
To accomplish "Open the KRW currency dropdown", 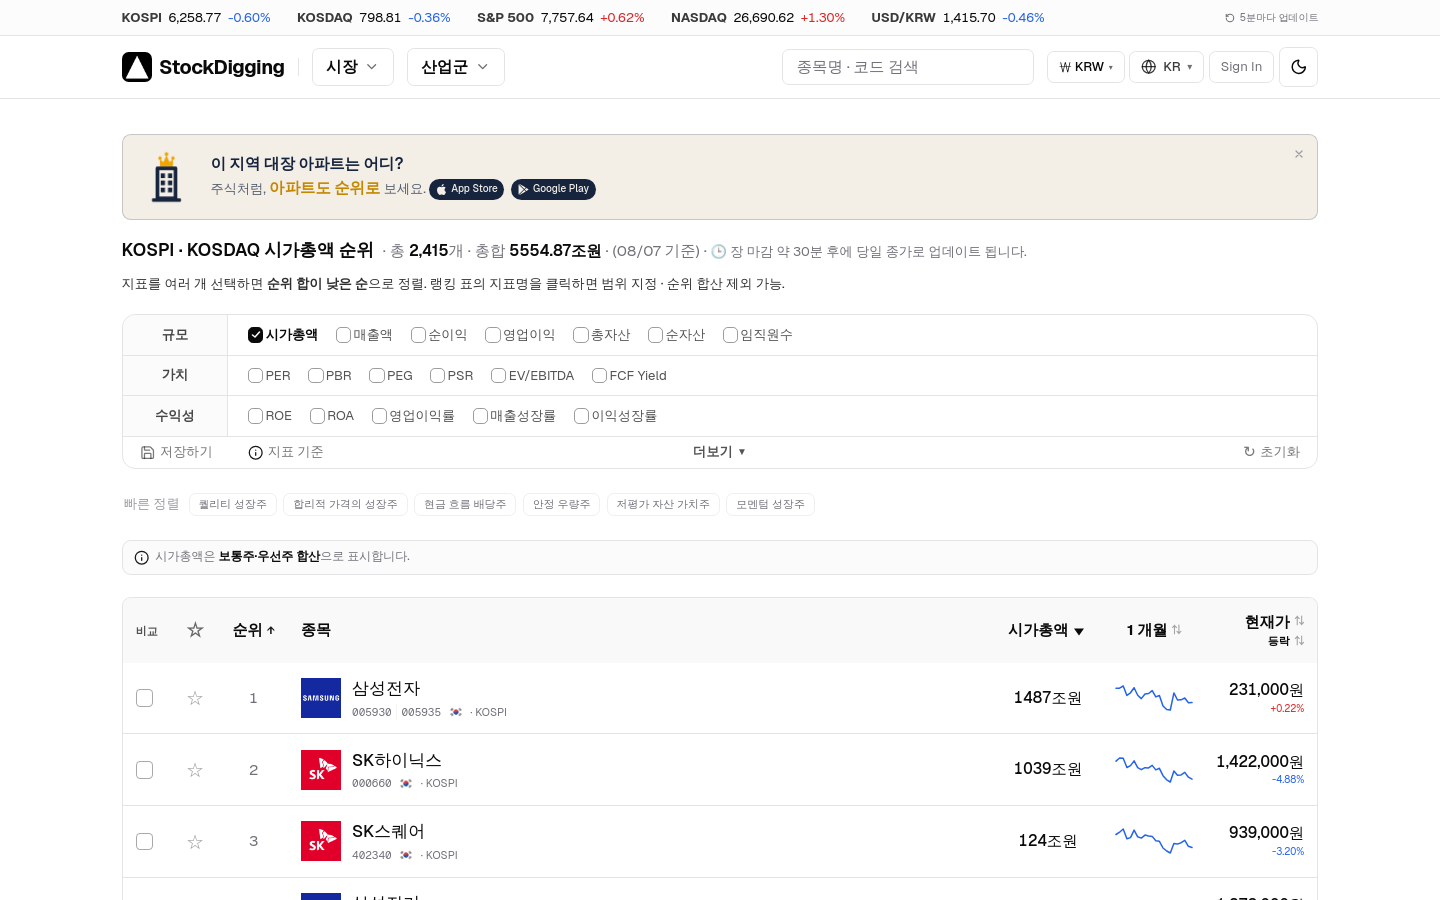I will point(1086,67).
